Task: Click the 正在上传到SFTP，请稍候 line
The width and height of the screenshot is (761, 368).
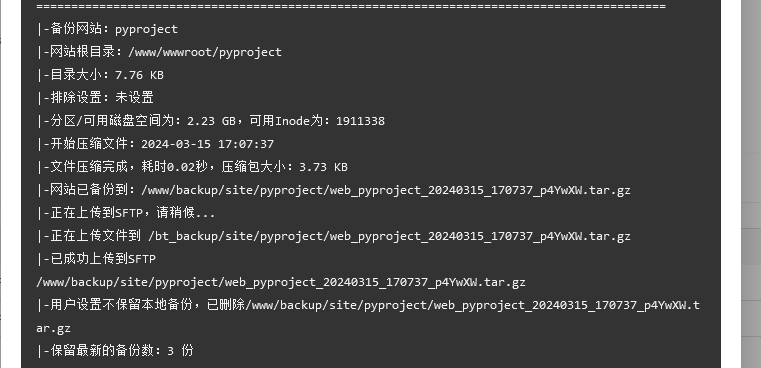Action: coord(126,213)
